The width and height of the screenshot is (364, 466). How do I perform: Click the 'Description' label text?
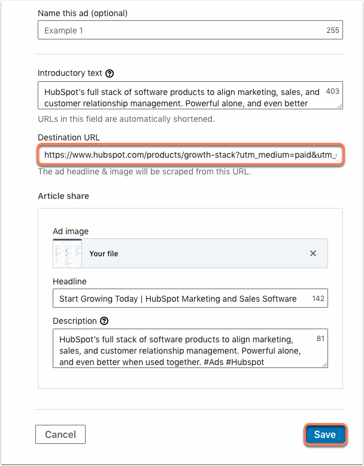[75, 321]
